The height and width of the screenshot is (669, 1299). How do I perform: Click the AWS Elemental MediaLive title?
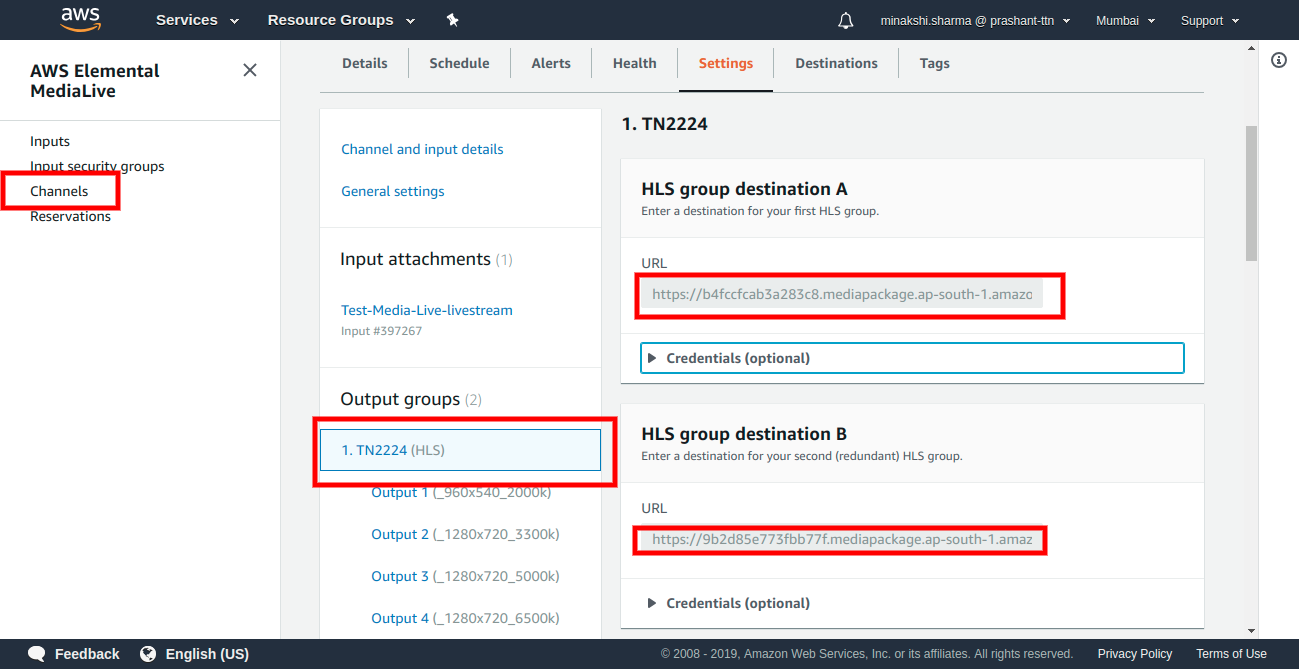pyautogui.click(x=95, y=81)
